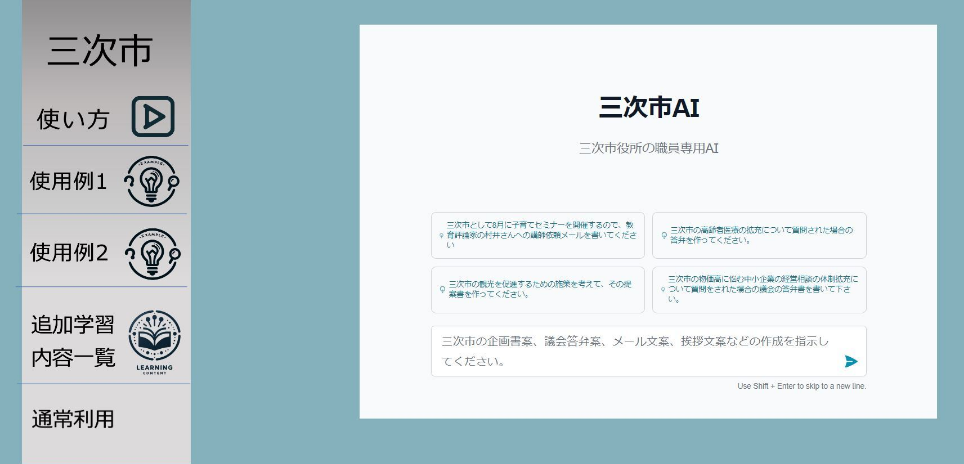The width and height of the screenshot is (964, 464).
Task: Open the Learning Content book icon
Action: pyautogui.click(x=154, y=338)
